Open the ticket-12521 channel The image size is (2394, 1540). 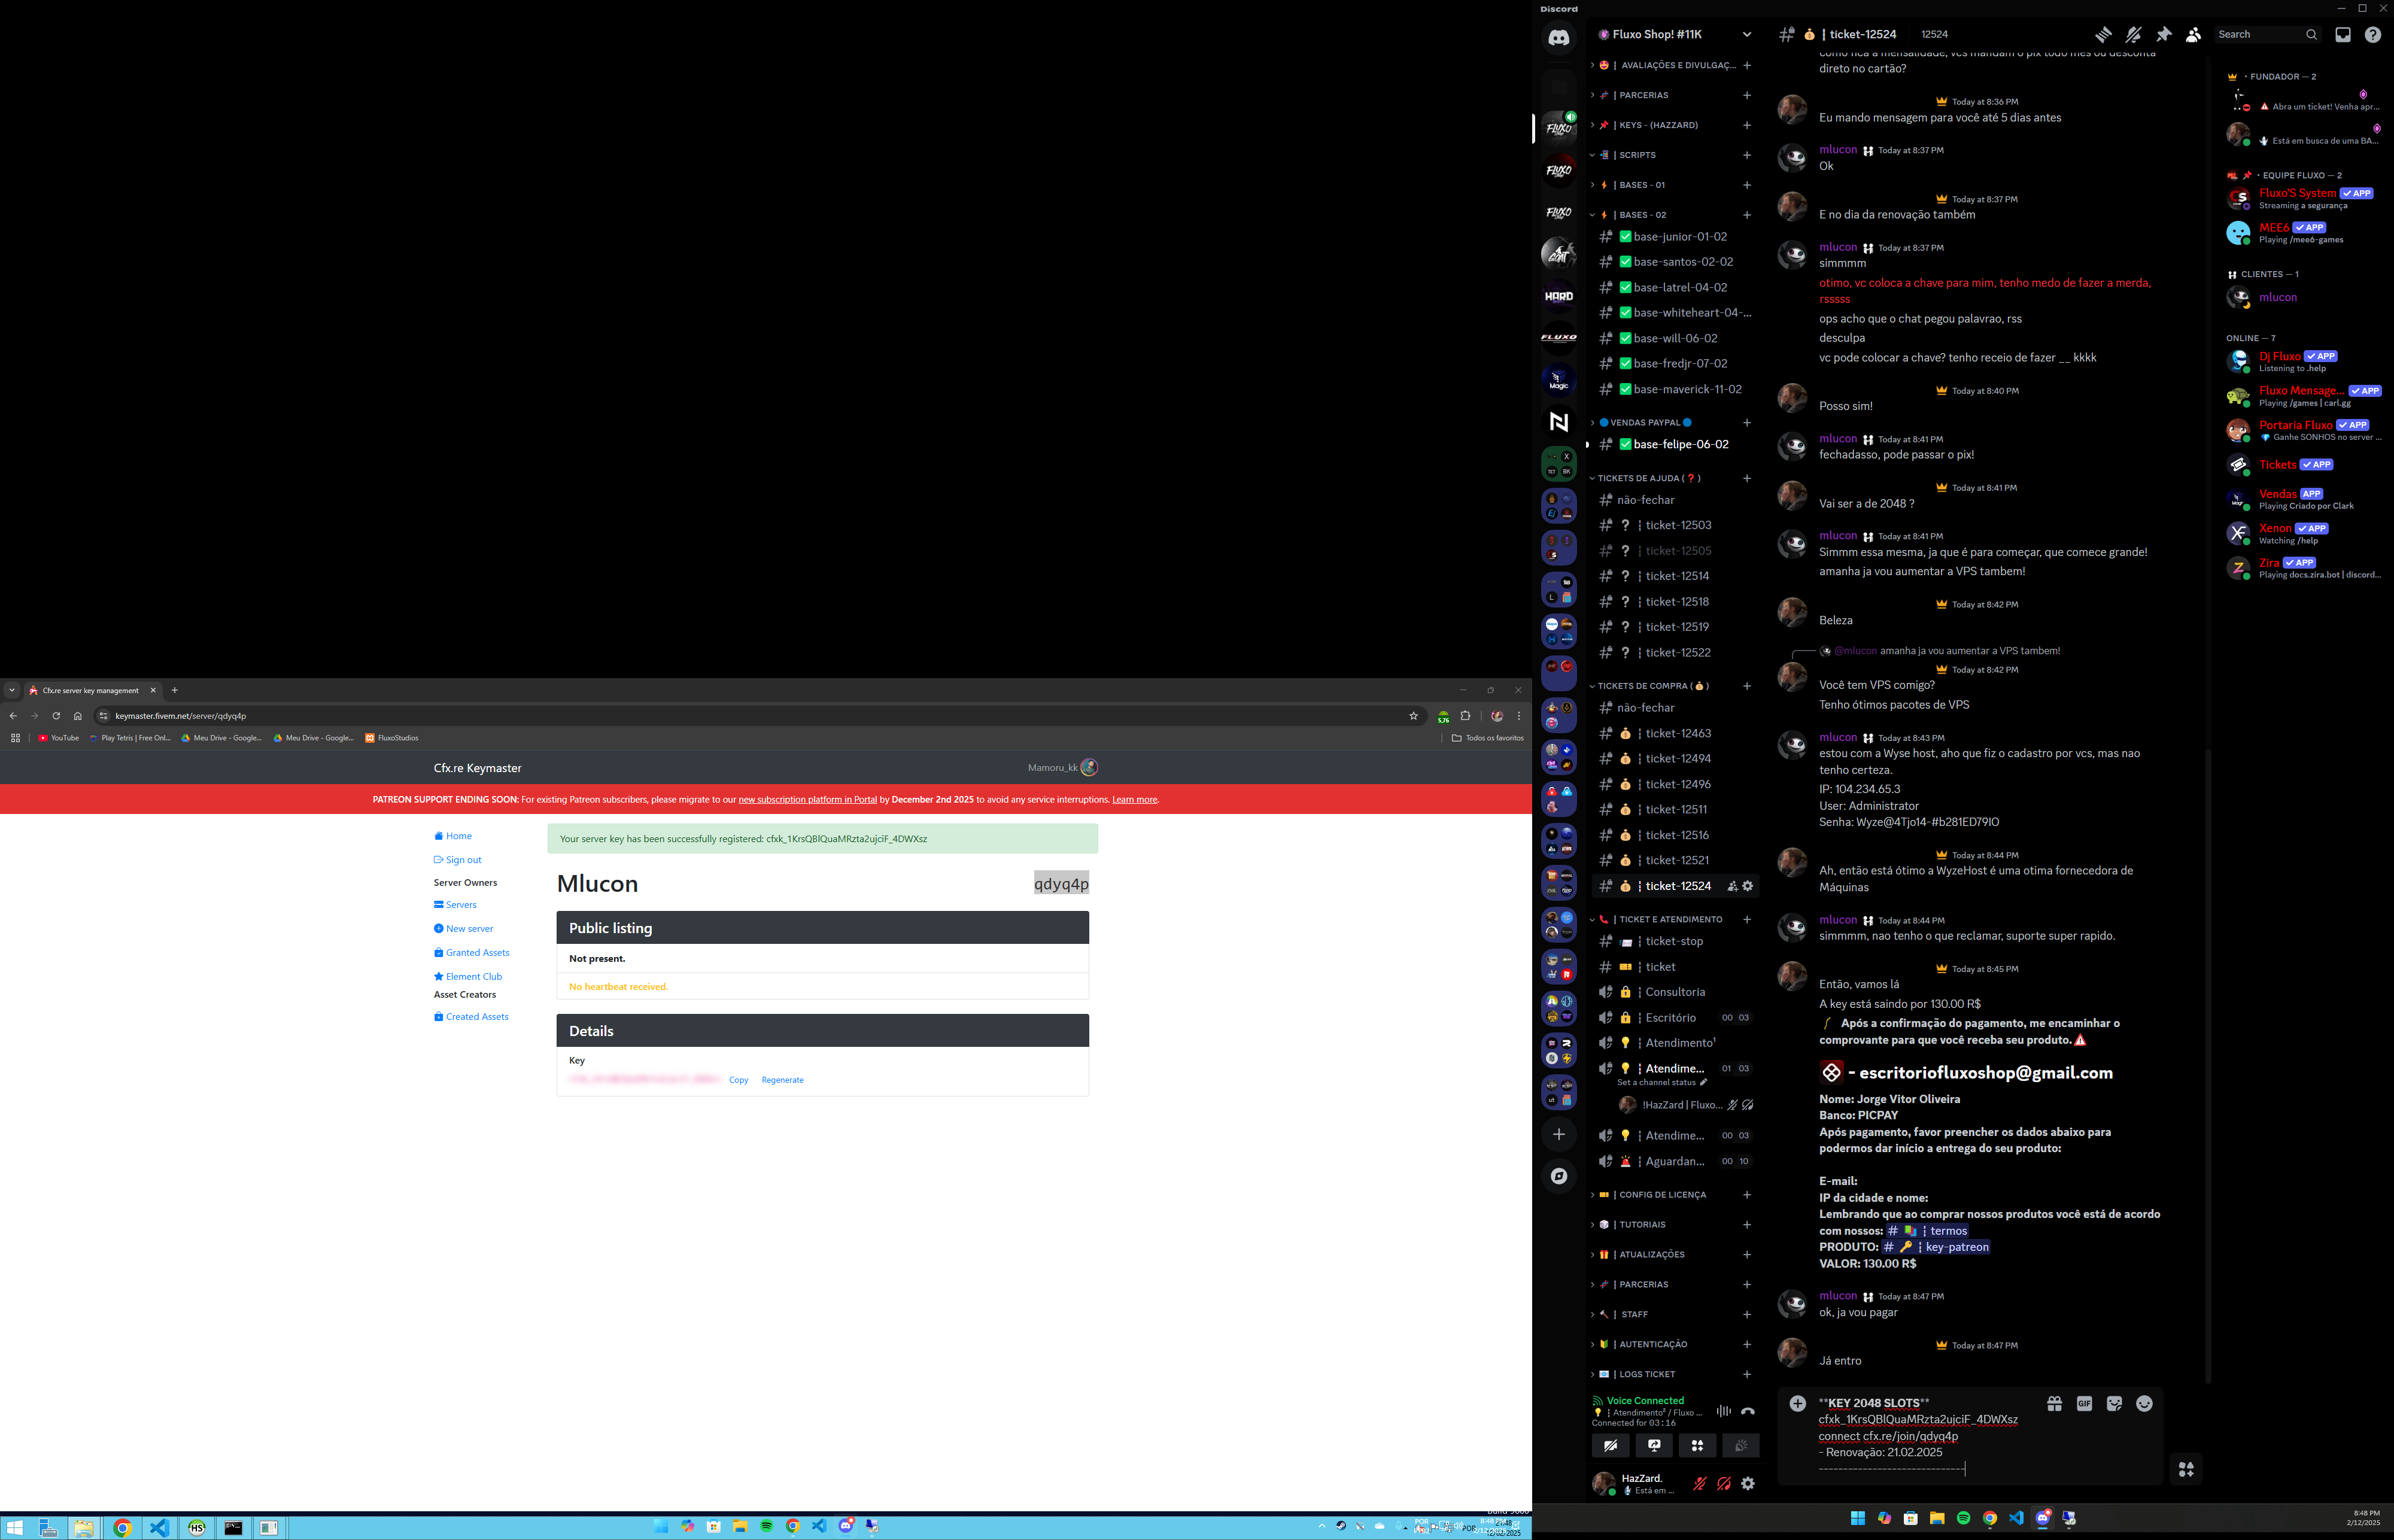pyautogui.click(x=1677, y=860)
